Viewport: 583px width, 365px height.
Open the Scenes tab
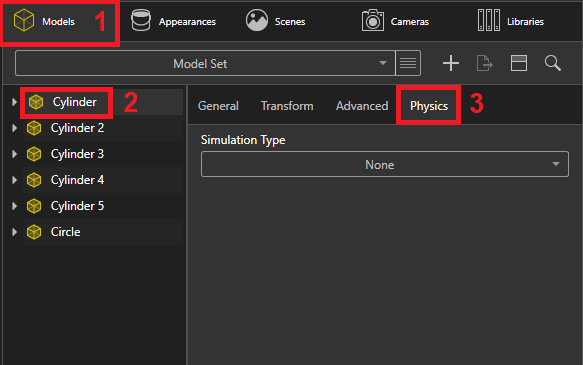coord(276,21)
